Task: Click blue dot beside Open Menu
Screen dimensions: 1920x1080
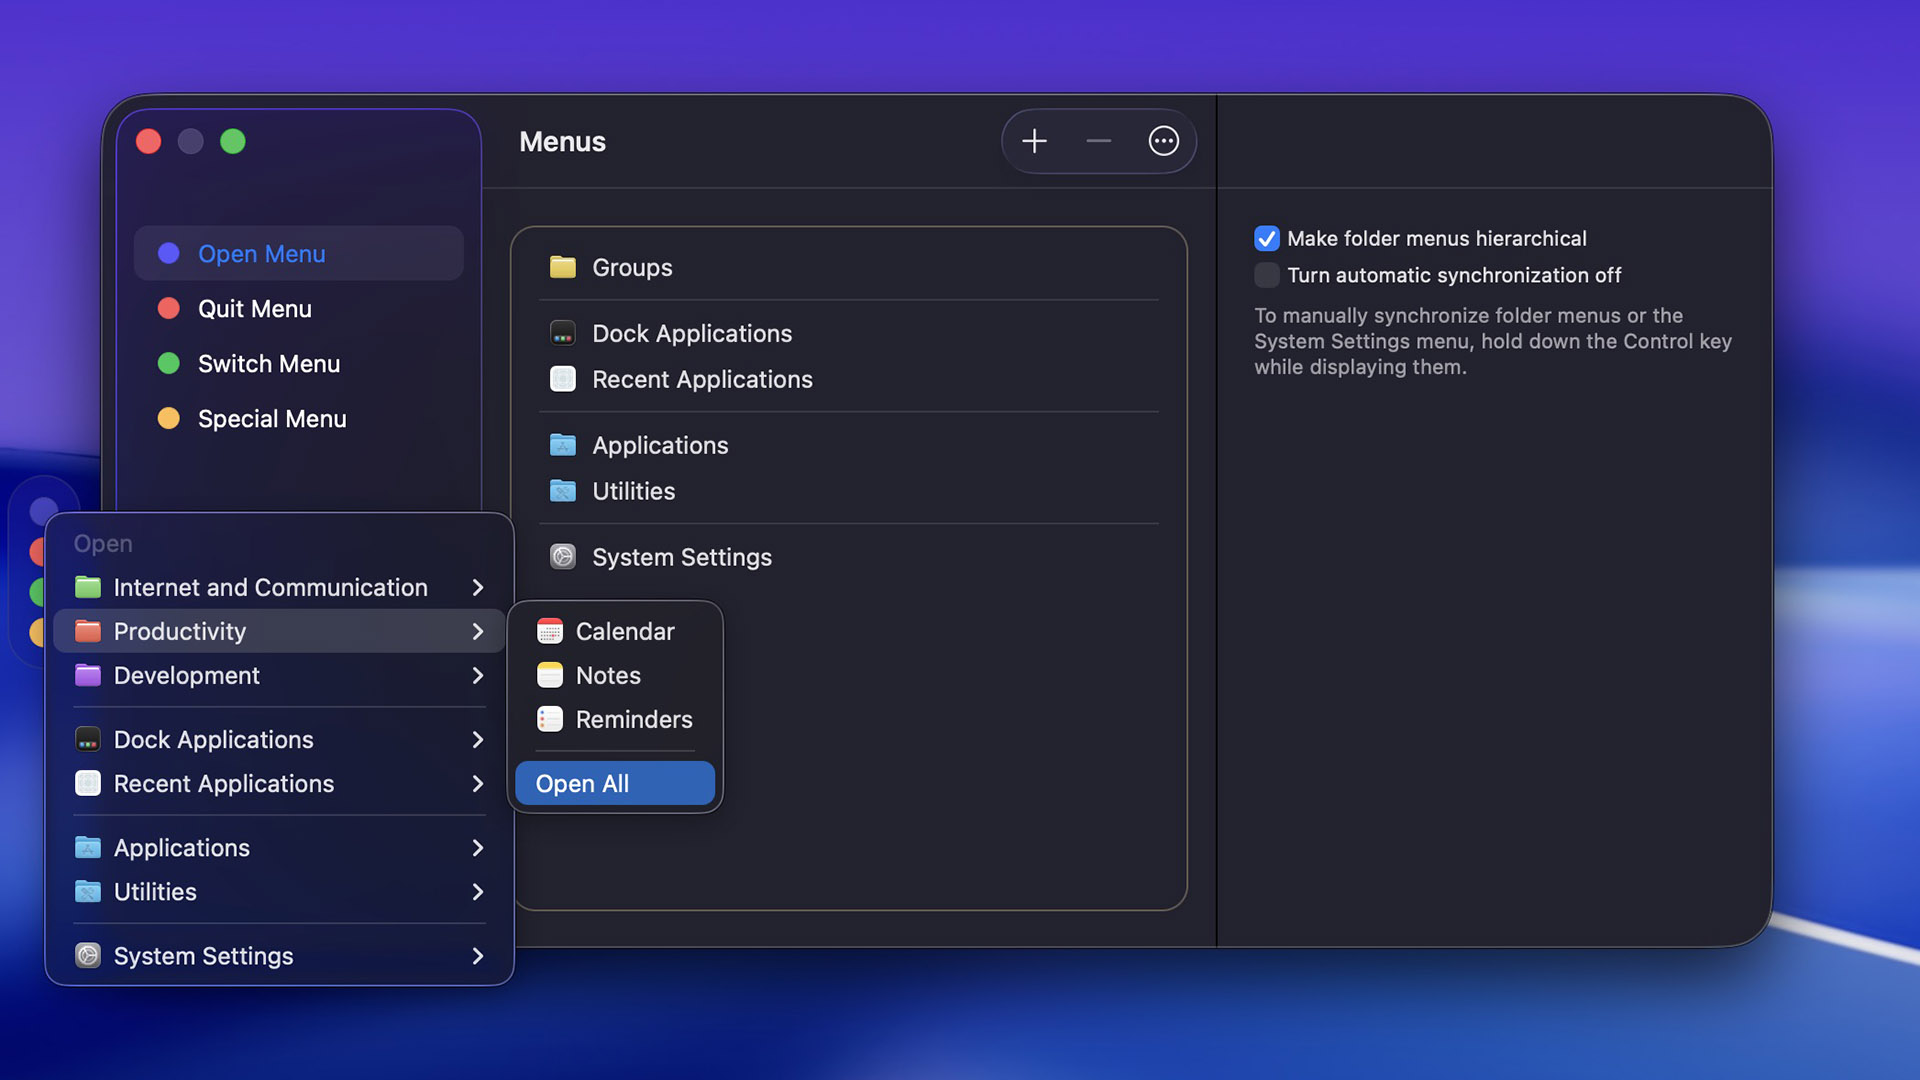Action: (169, 253)
